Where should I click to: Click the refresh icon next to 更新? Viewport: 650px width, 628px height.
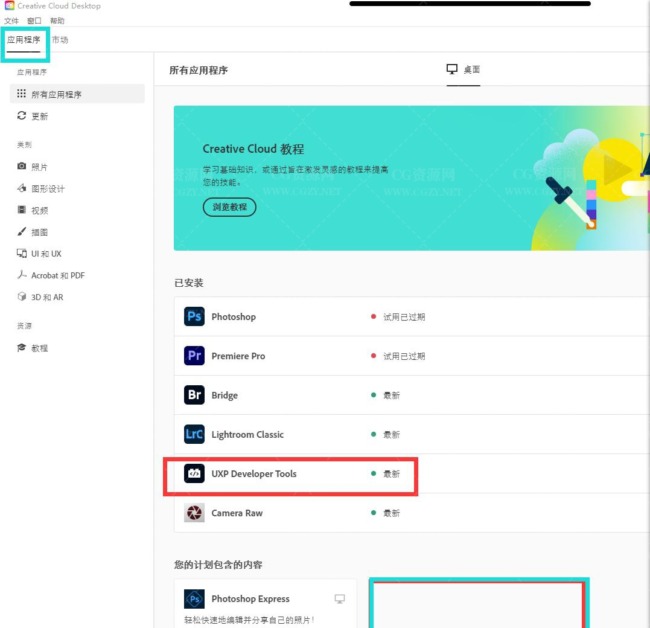[22, 116]
